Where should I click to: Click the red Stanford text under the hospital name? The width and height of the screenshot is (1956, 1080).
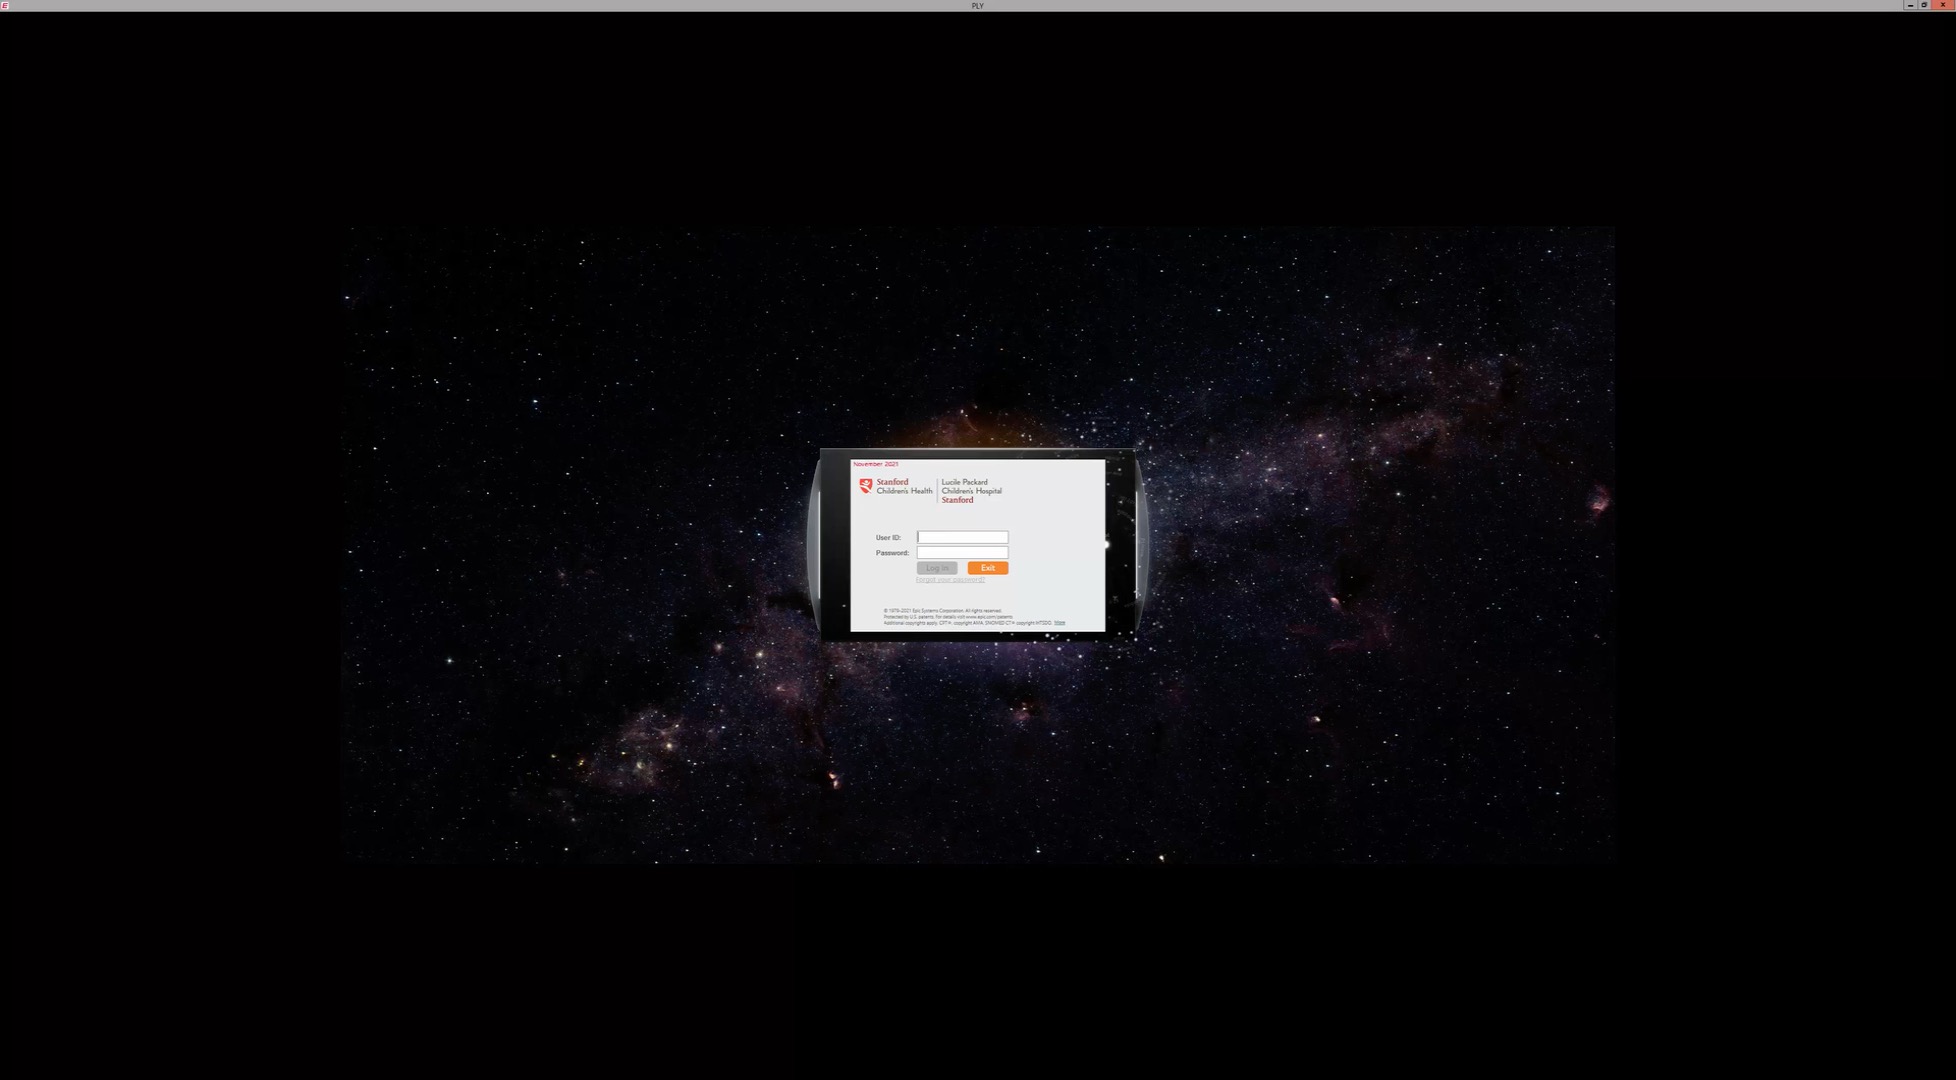(x=957, y=500)
